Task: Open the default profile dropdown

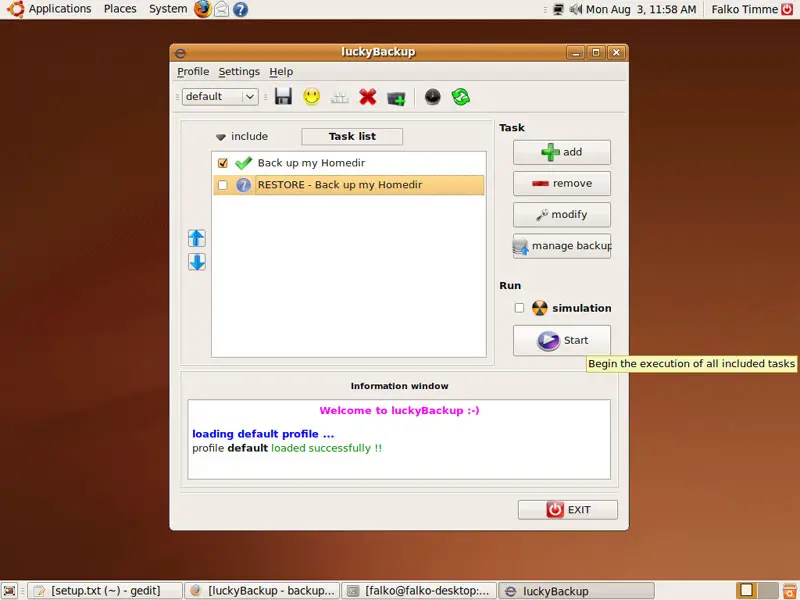Action: pos(220,96)
